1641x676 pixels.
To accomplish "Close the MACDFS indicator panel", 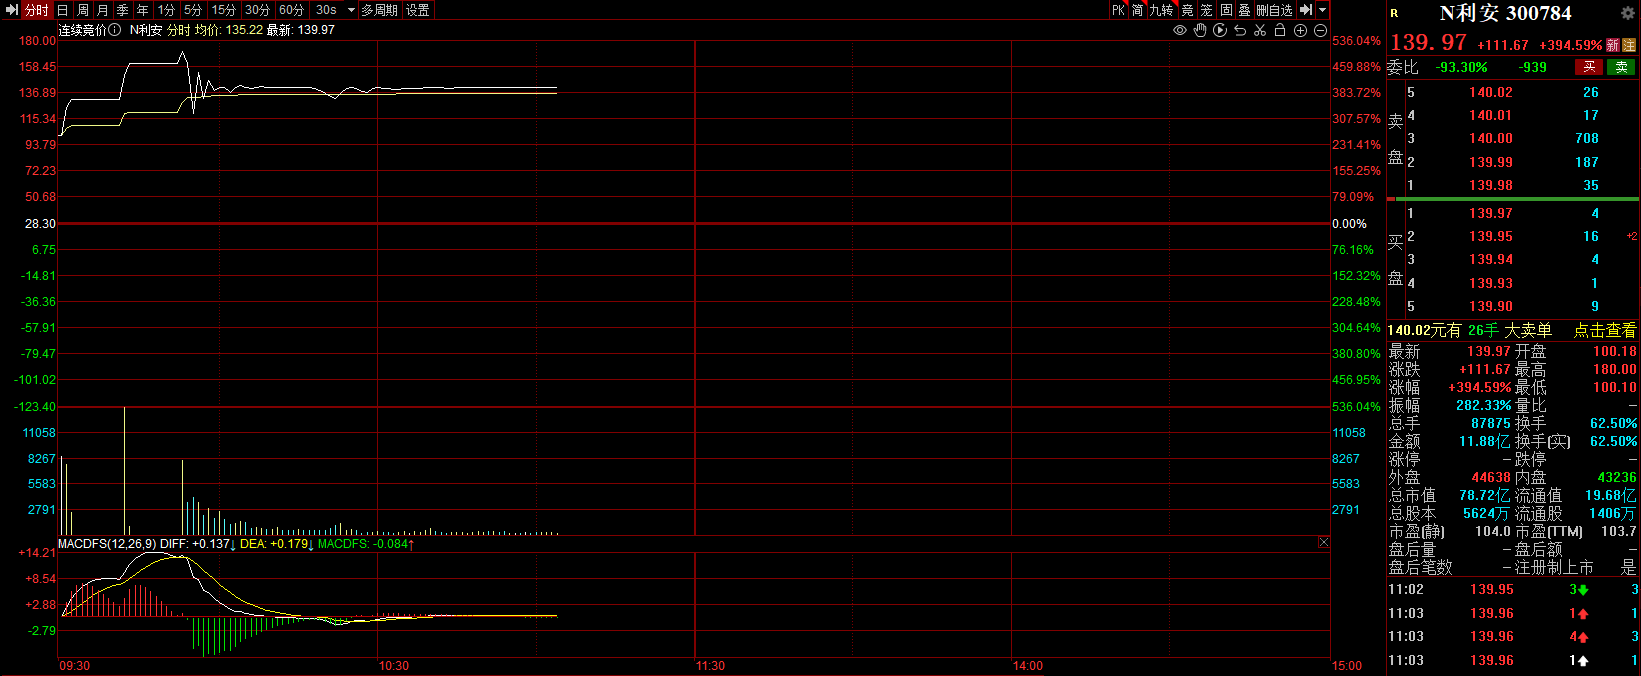I will (1323, 542).
